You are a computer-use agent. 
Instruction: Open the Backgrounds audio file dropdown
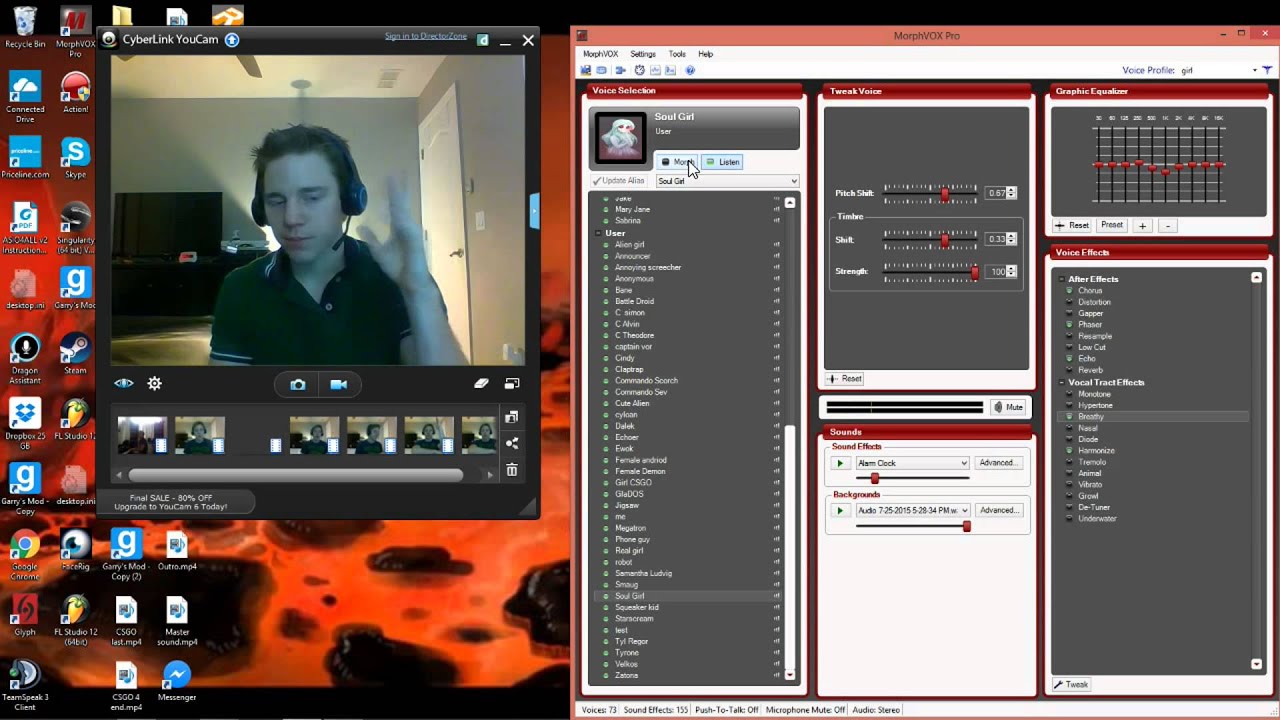tap(912, 510)
